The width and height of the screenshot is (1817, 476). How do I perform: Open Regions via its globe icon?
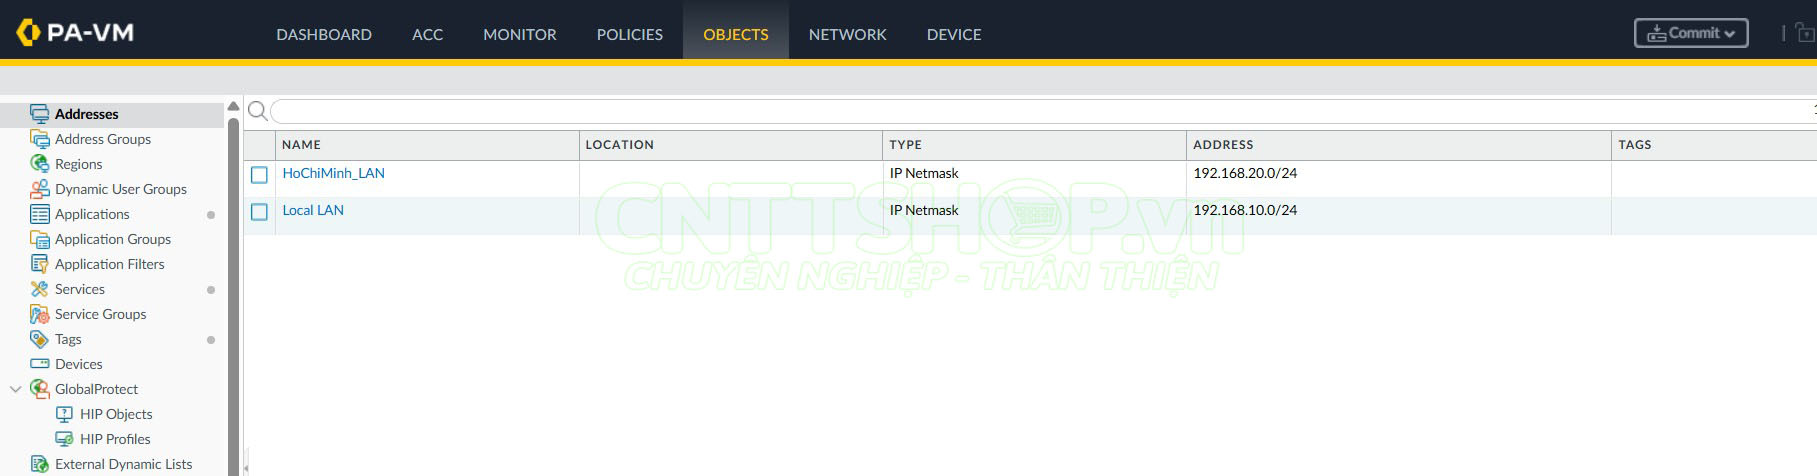point(40,164)
